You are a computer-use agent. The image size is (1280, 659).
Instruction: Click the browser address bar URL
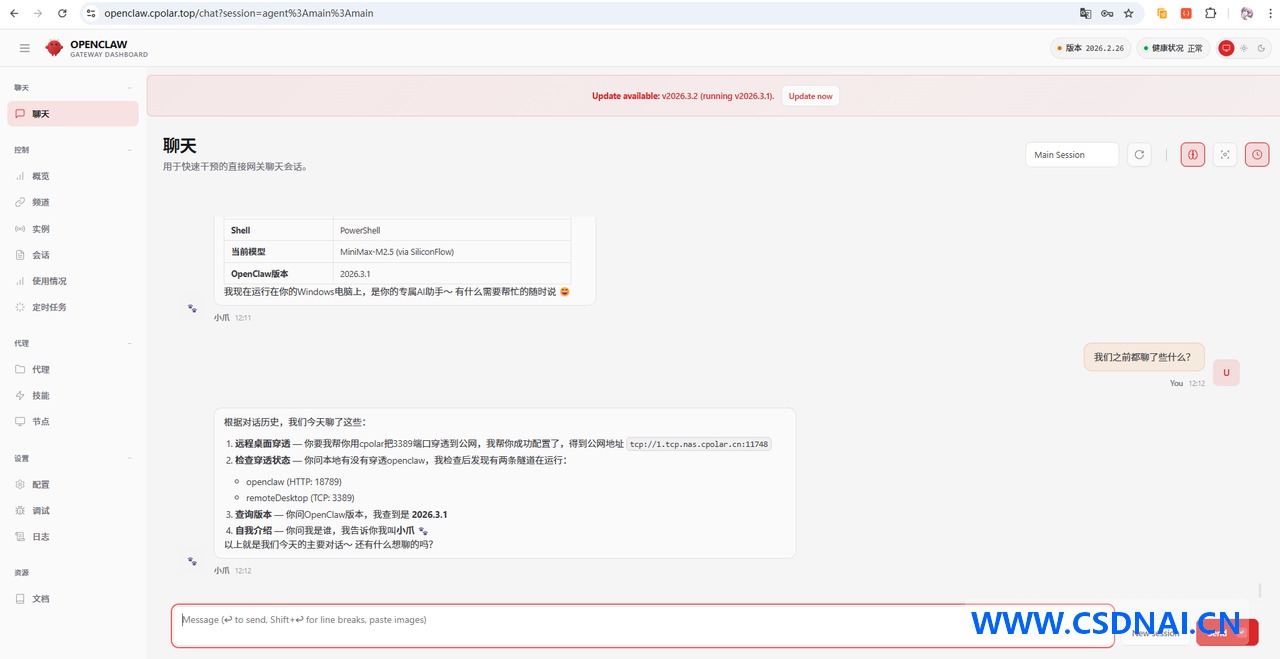(239, 13)
